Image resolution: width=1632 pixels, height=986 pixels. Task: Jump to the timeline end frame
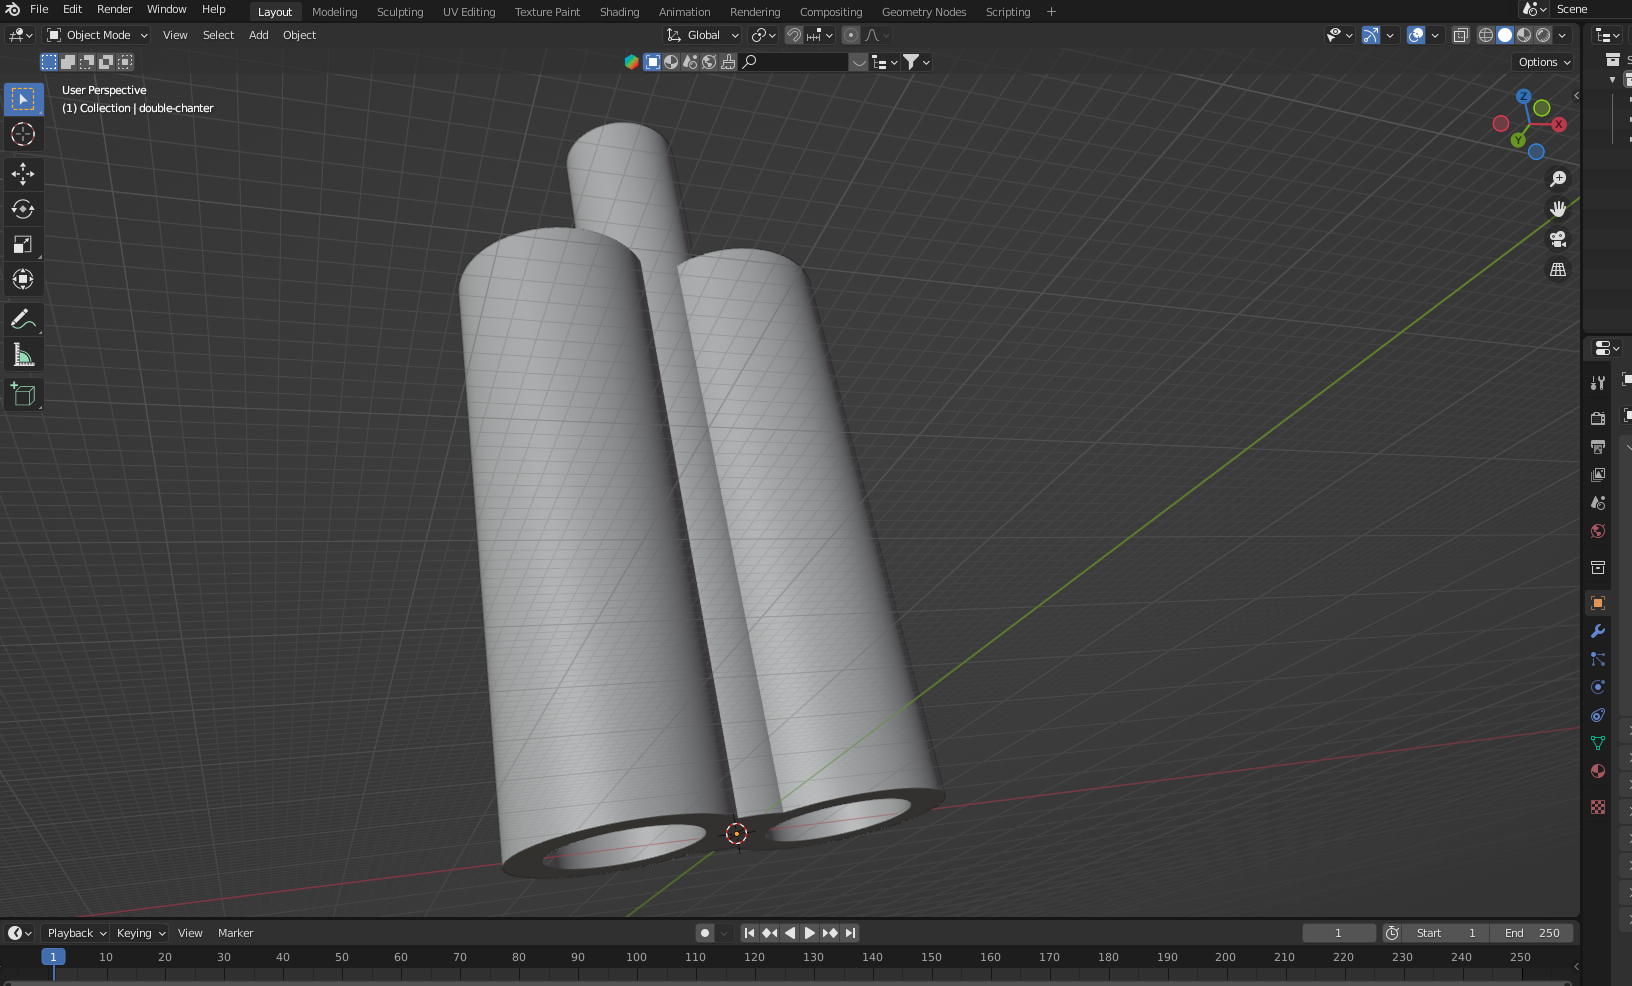[x=850, y=933]
